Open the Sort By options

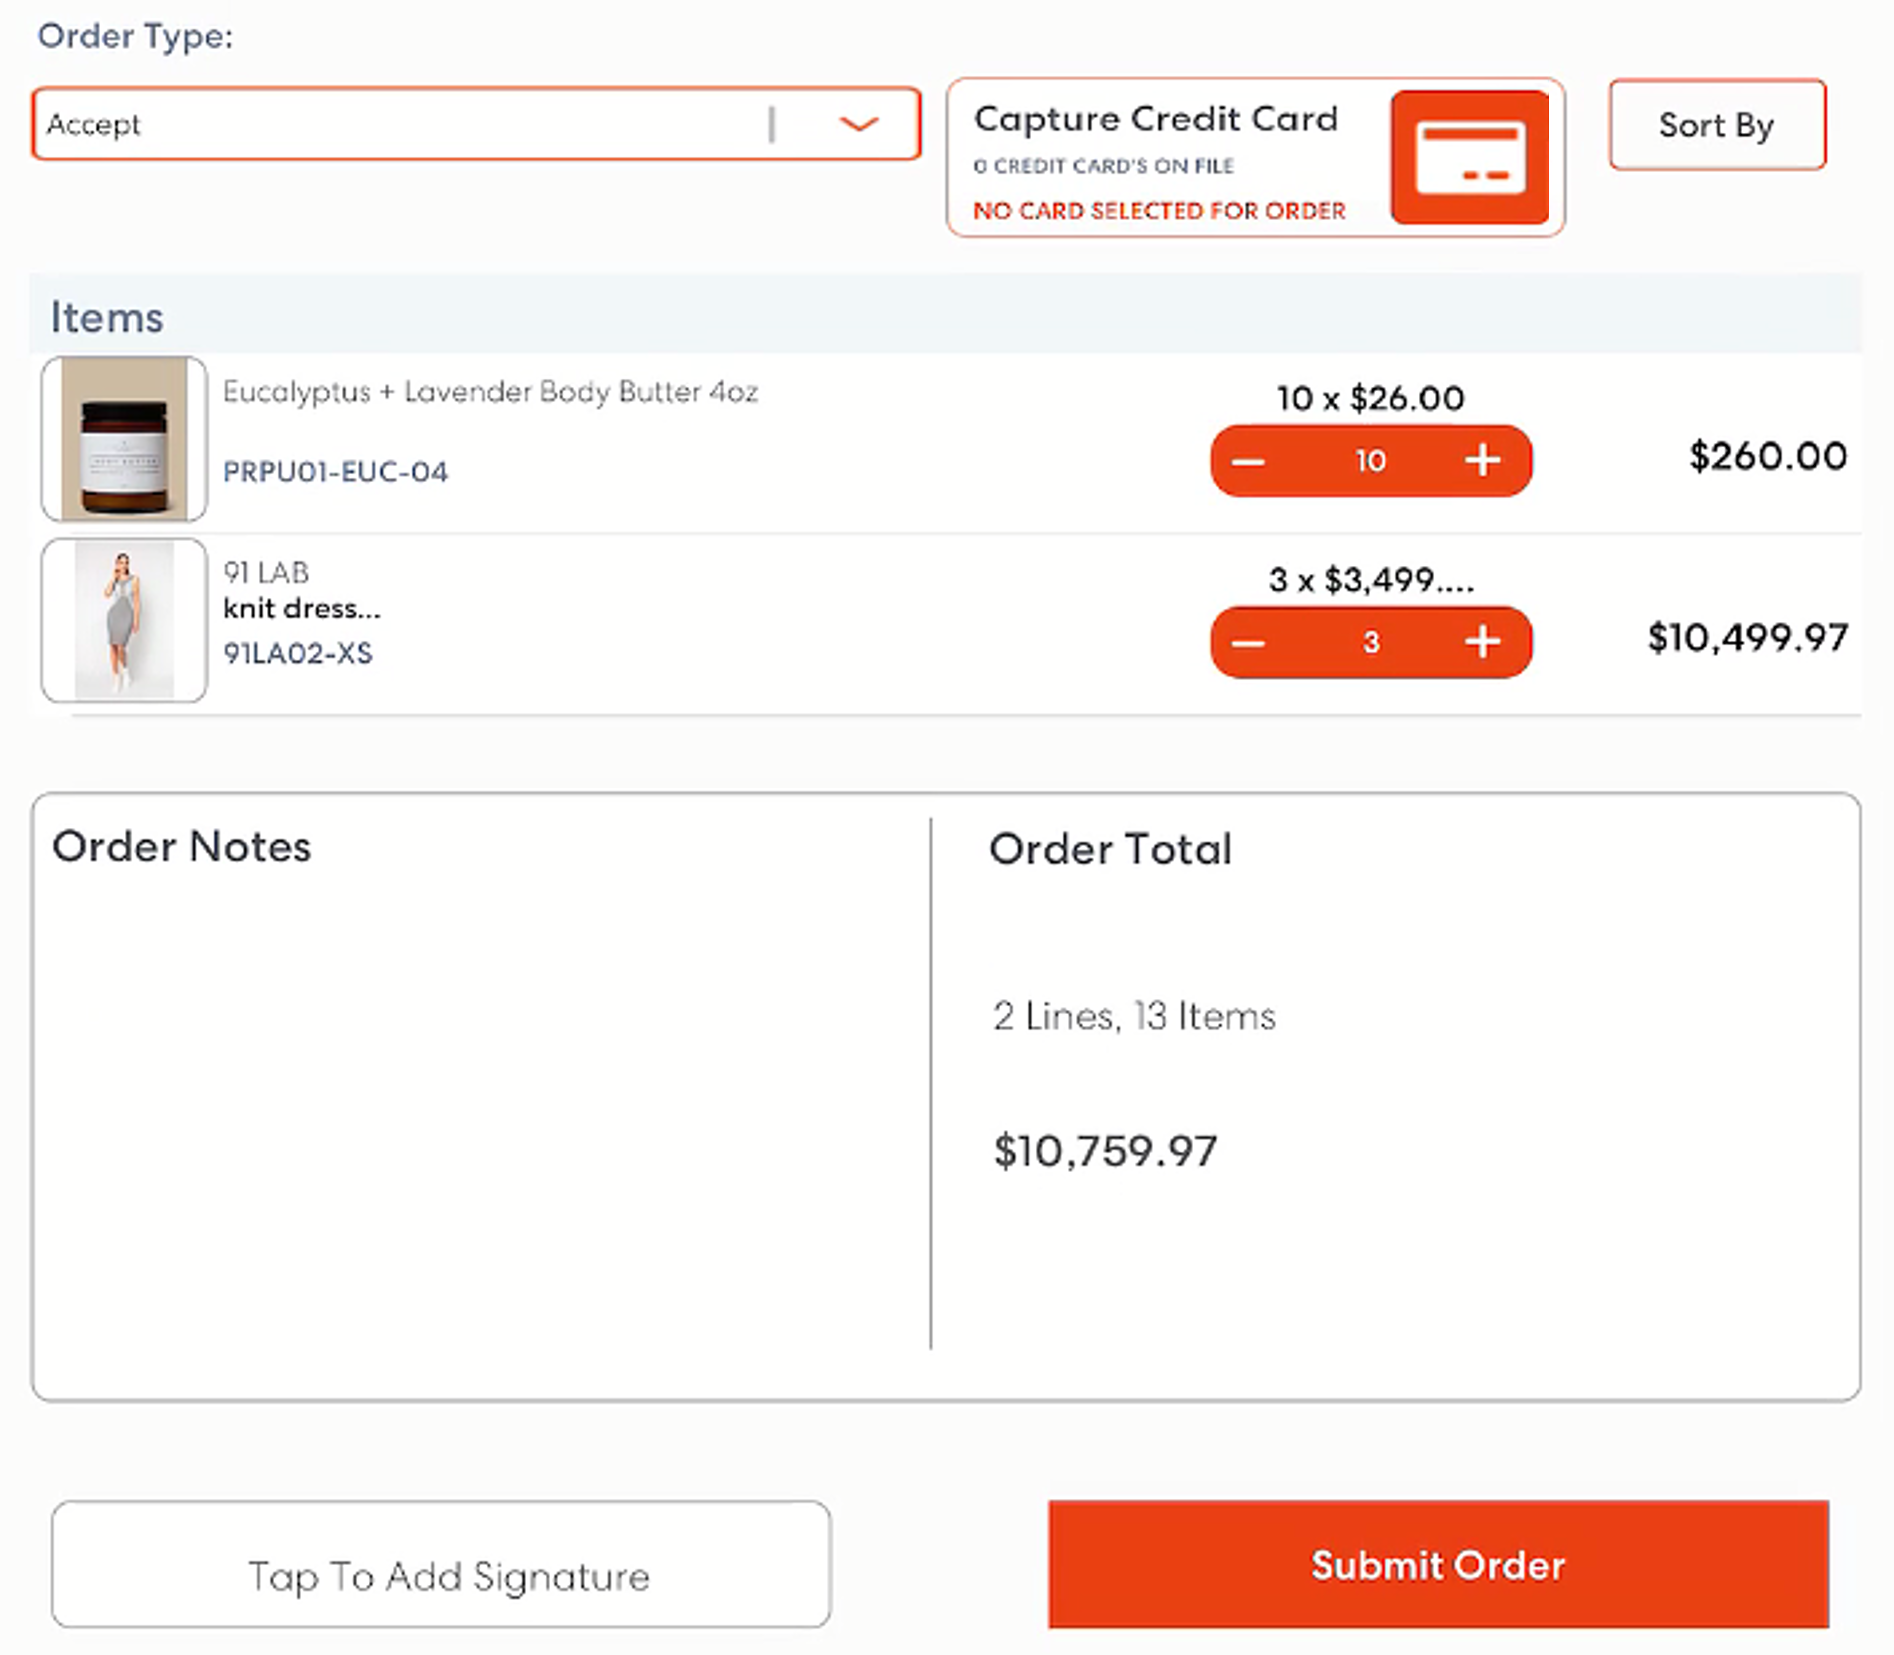[x=1716, y=125]
